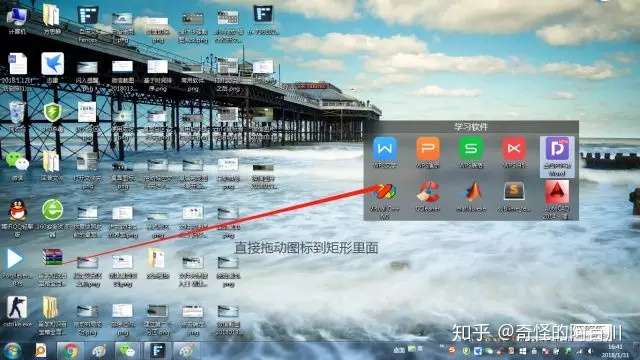Open the system tray clock
This screenshot has height=360, width=640.
click(615, 351)
